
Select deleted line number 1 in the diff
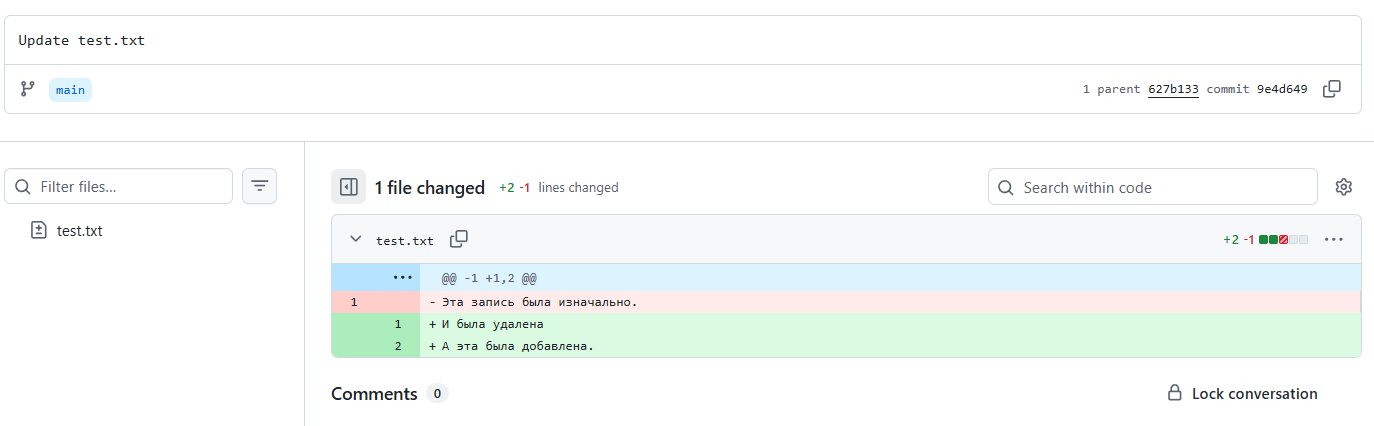coord(354,302)
